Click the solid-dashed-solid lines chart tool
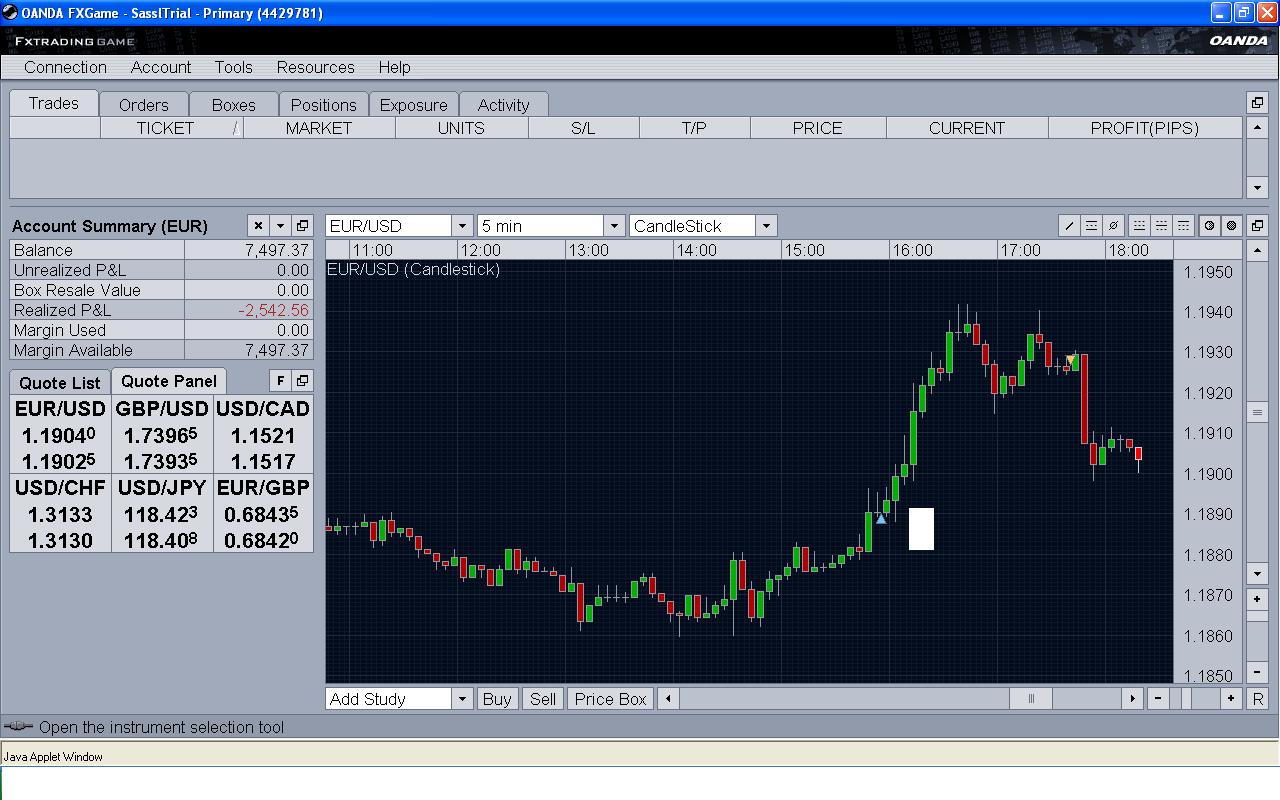Image resolution: width=1280 pixels, height=800 pixels. tap(1091, 226)
